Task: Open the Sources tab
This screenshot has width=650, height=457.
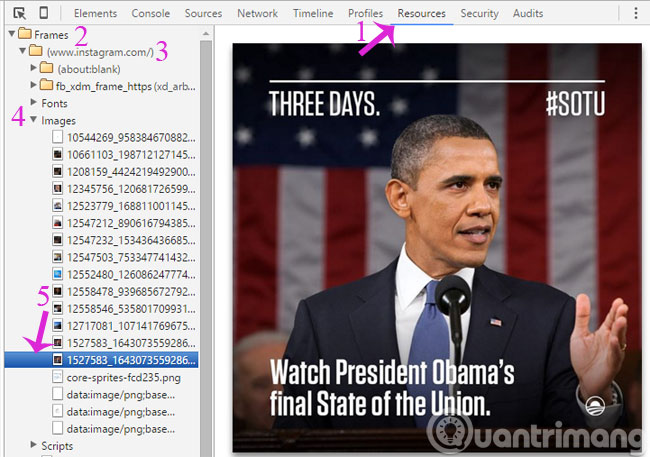Action: 203,13
